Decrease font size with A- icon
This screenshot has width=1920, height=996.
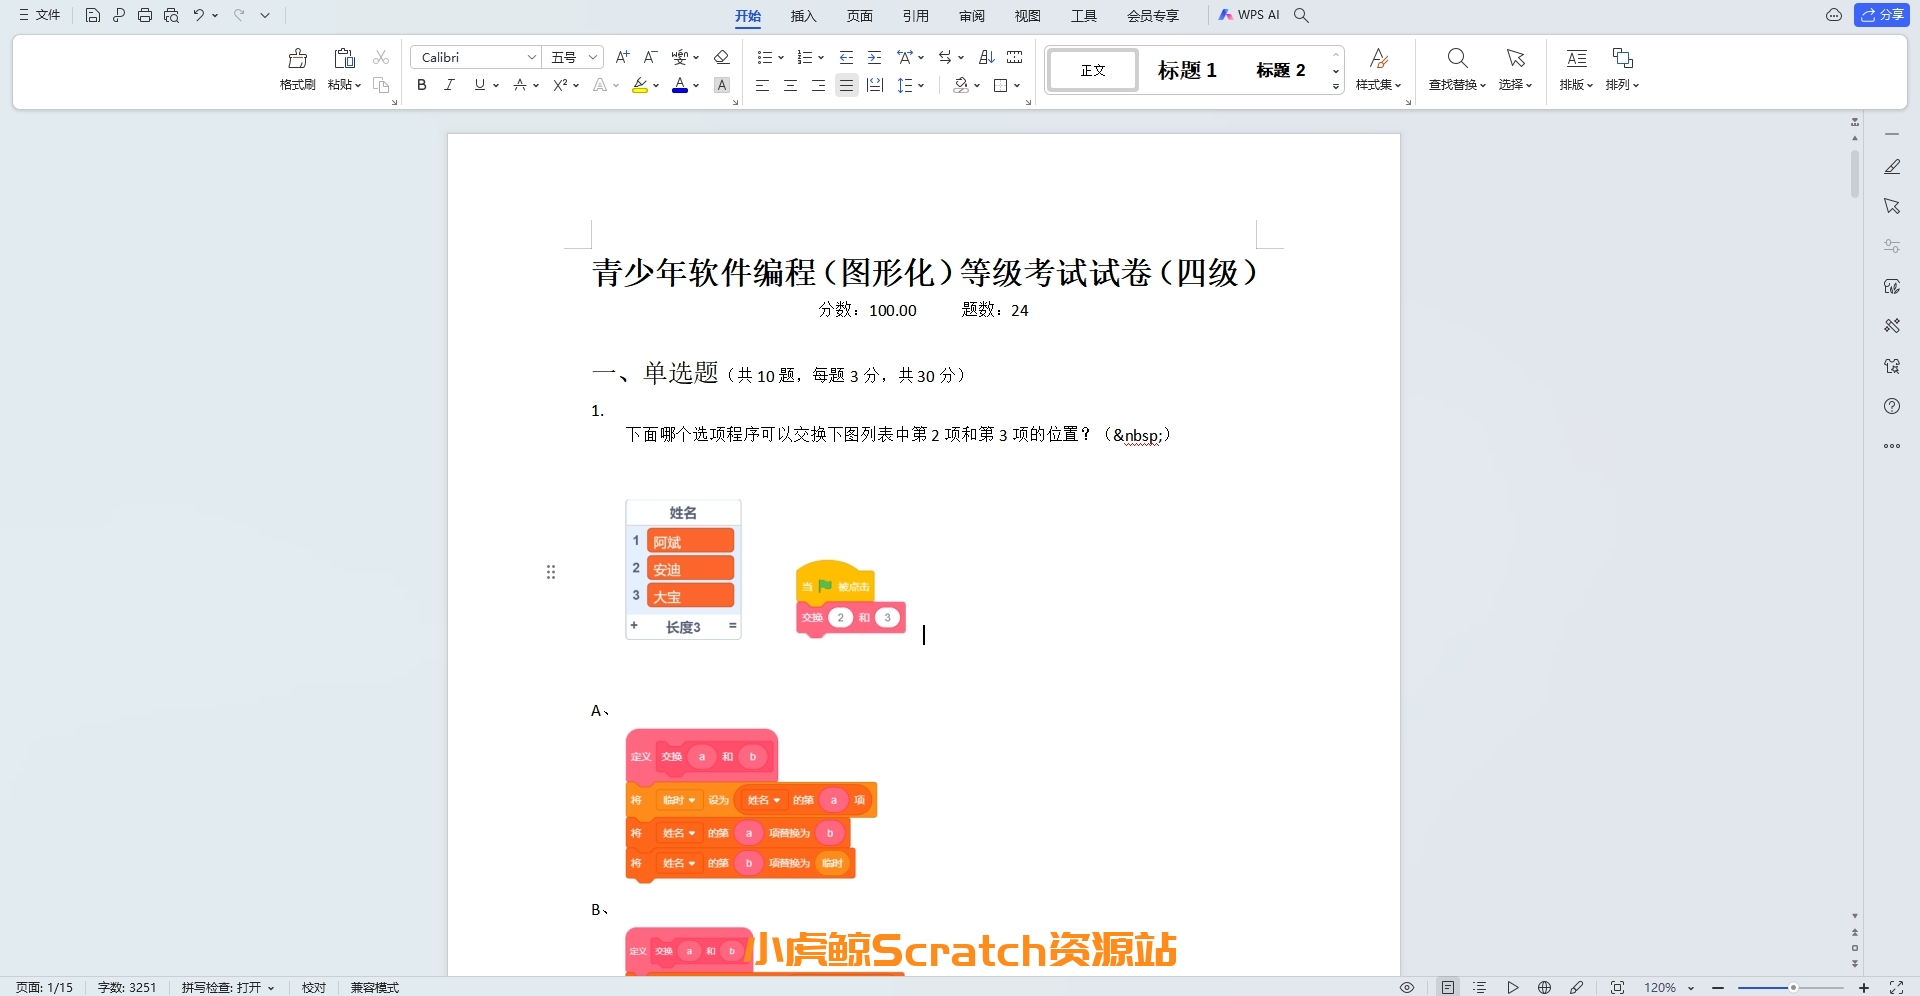pyautogui.click(x=650, y=57)
